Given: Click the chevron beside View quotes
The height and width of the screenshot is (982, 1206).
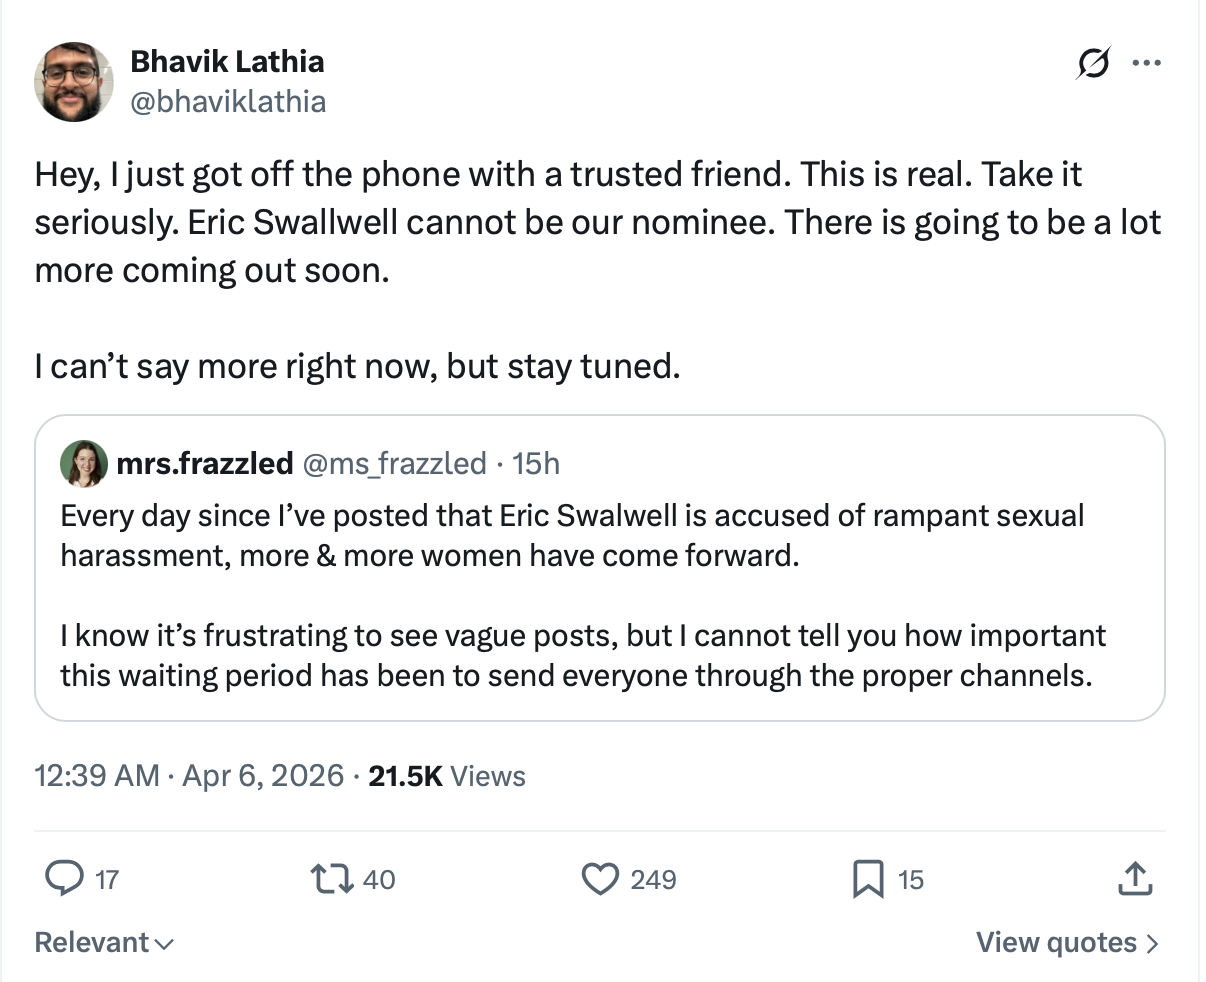Looking at the screenshot, I should pyautogui.click(x=1152, y=943).
